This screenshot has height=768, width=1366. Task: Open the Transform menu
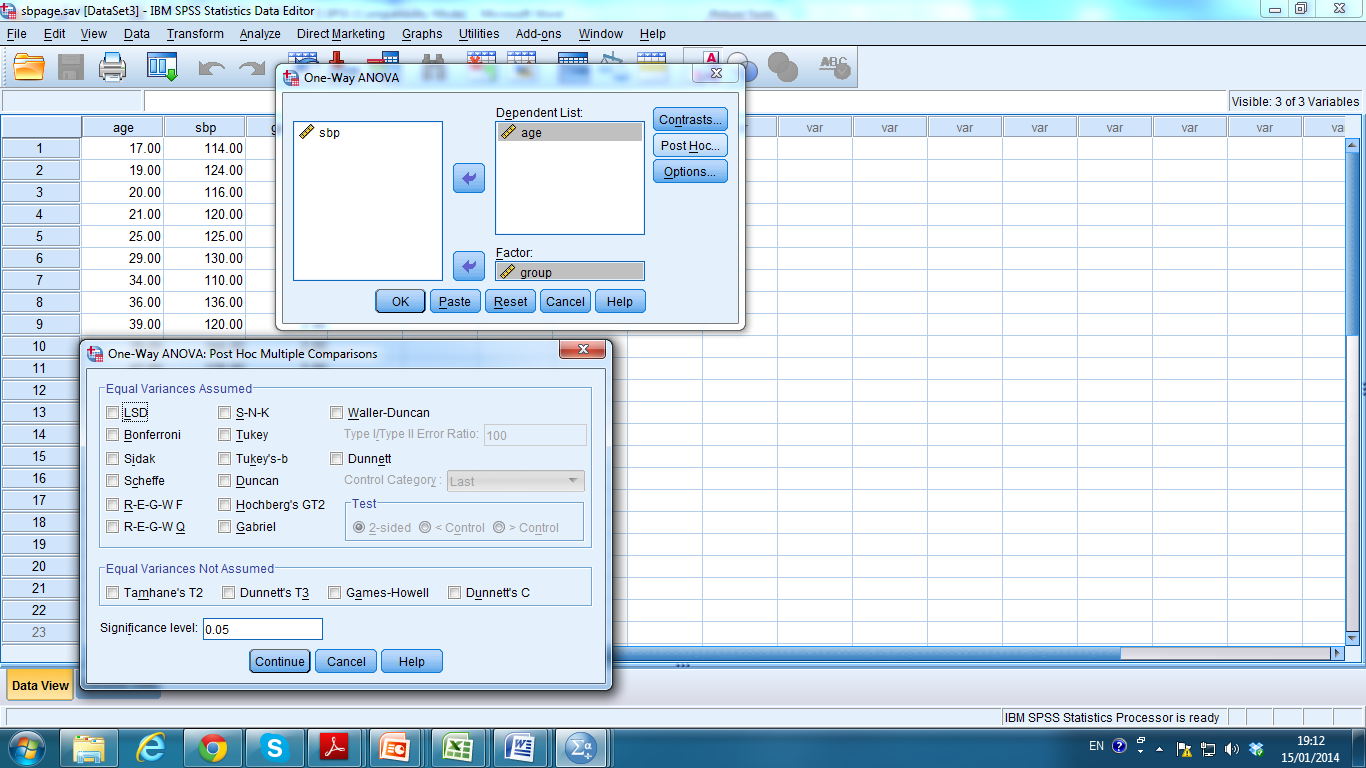pos(195,33)
